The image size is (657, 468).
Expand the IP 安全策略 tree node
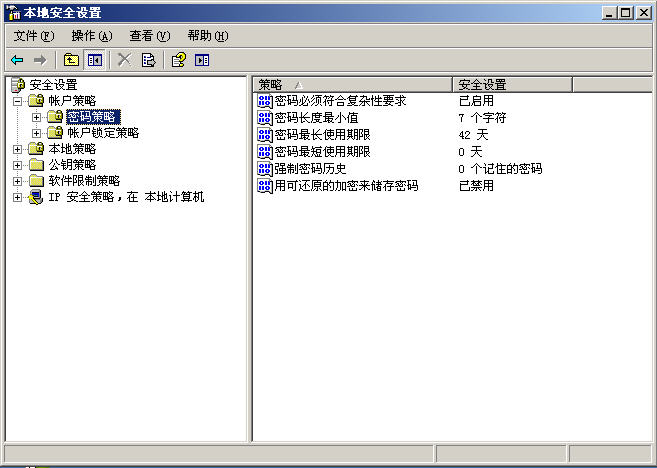[x=17, y=197]
